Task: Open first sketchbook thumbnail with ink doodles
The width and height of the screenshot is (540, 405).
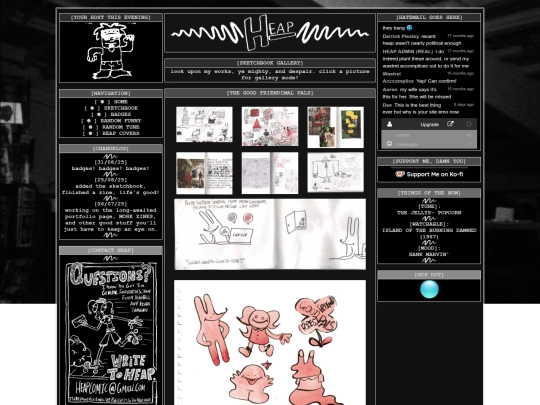Action: [x=204, y=124]
